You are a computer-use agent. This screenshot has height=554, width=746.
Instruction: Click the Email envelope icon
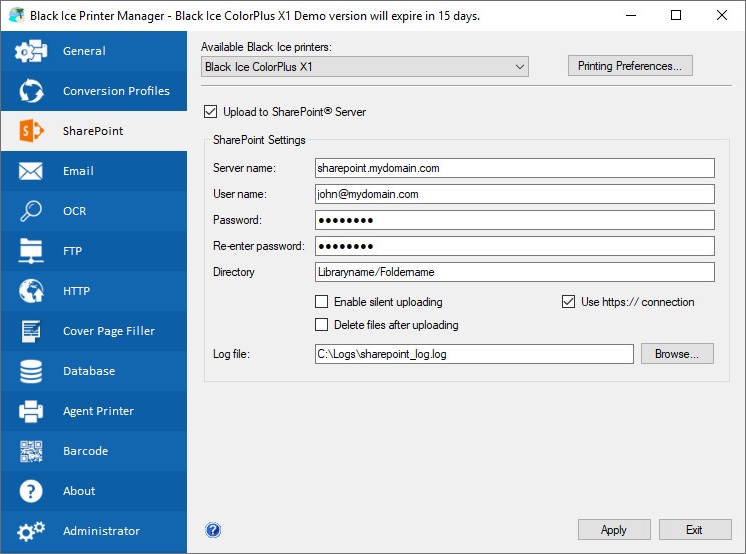pyautogui.click(x=31, y=171)
